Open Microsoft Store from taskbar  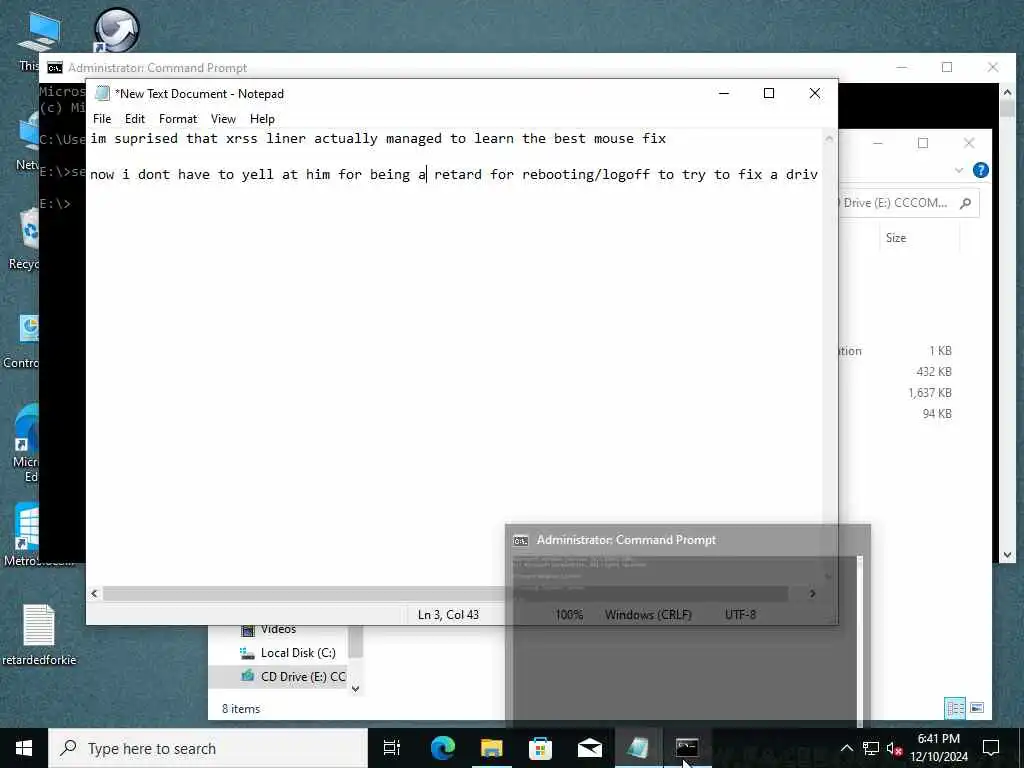click(x=540, y=748)
